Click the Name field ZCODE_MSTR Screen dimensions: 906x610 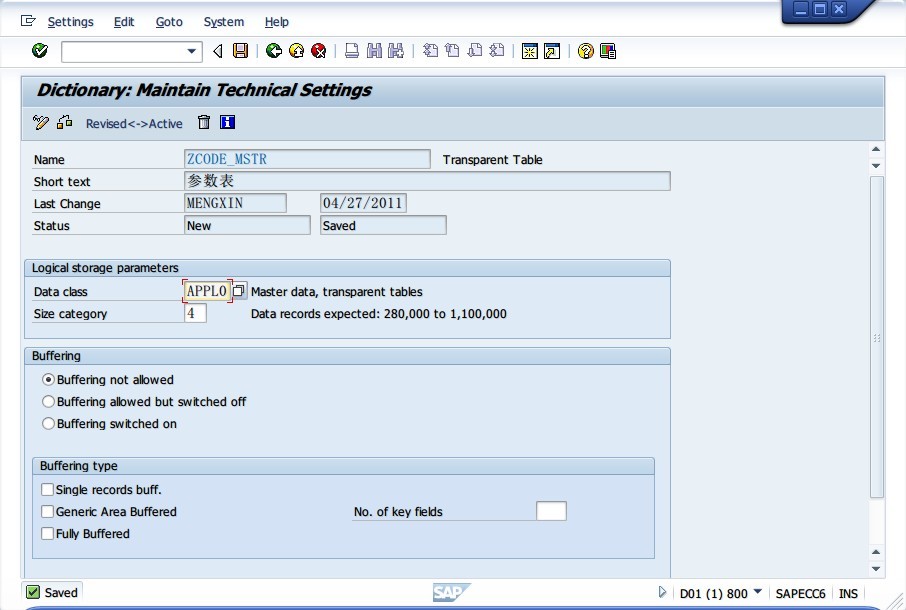[x=307, y=159]
